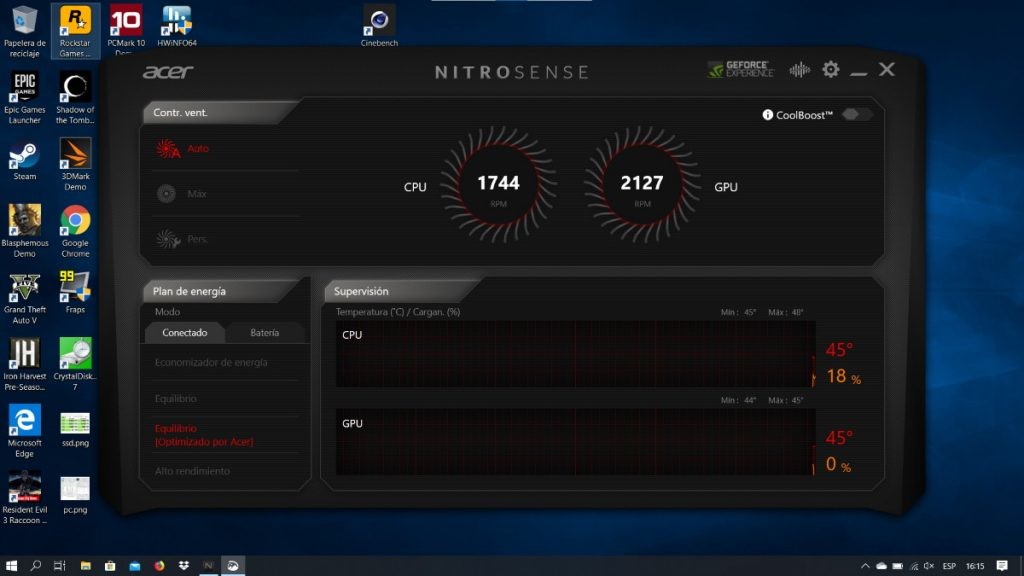Expand hidden system tray icons chevron

pyautogui.click(x=865, y=566)
